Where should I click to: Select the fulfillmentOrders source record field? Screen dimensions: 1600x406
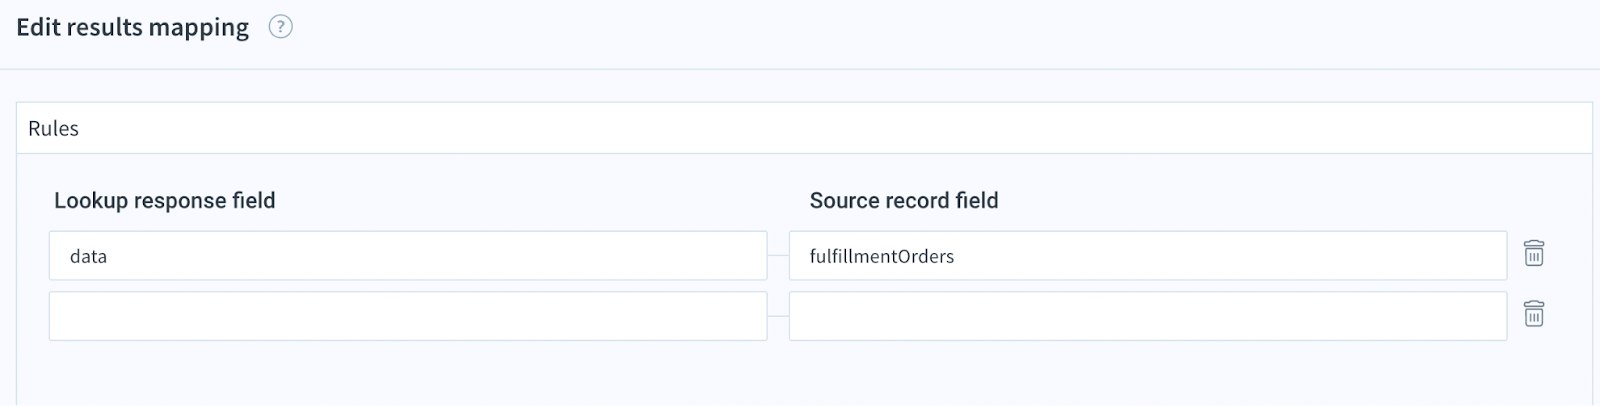(x=1148, y=256)
